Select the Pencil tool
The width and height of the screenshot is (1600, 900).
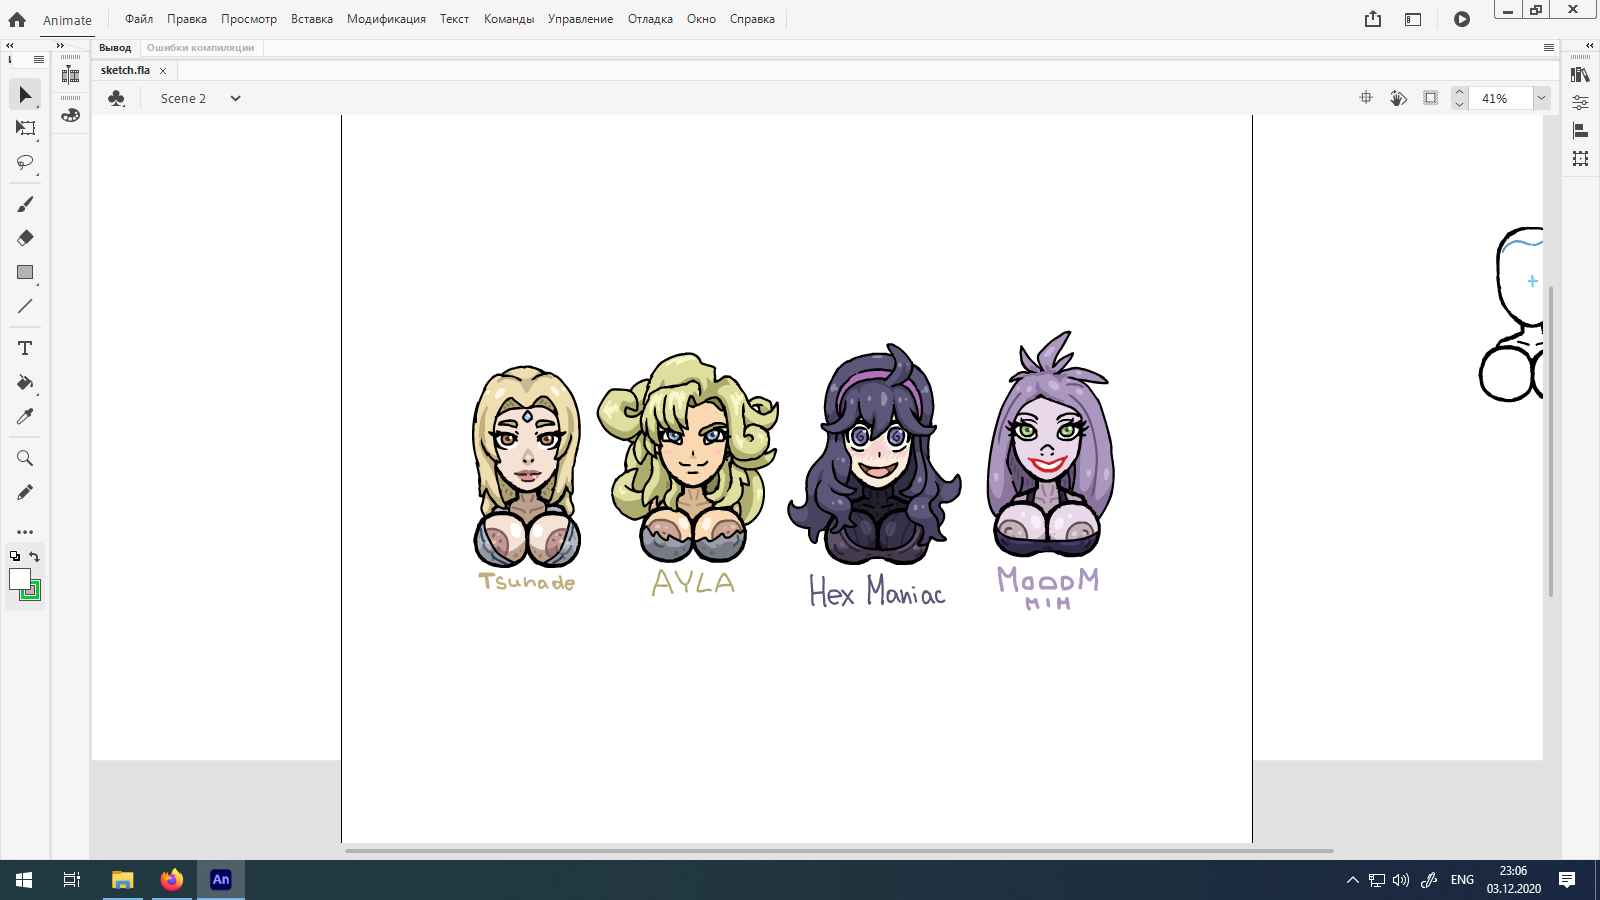click(25, 492)
